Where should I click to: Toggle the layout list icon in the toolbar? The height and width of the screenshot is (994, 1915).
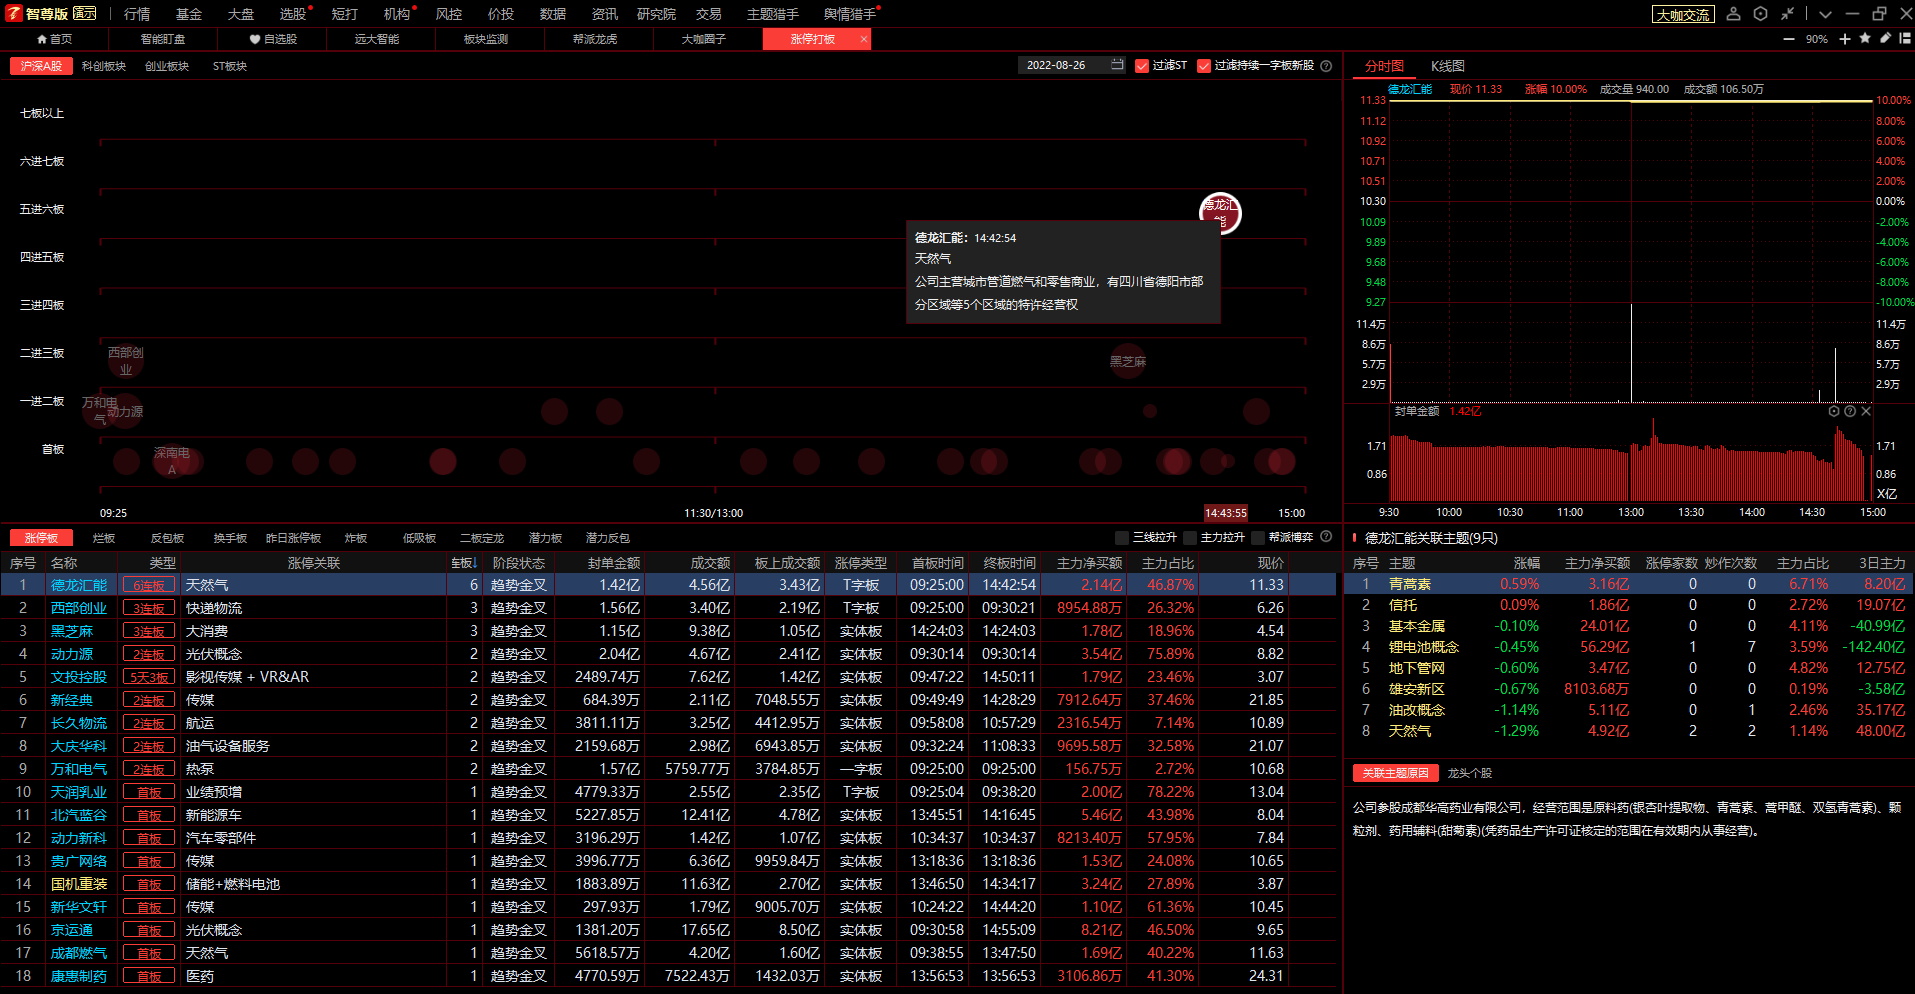pyautogui.click(x=1905, y=38)
